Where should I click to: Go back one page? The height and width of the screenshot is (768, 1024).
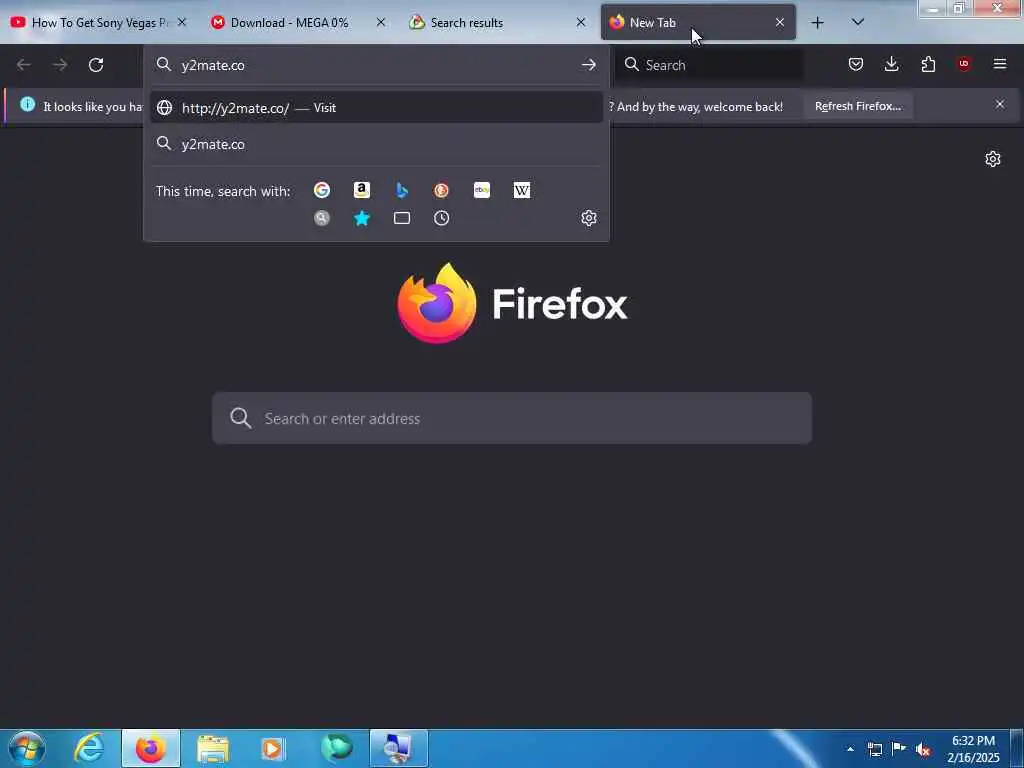click(24, 65)
